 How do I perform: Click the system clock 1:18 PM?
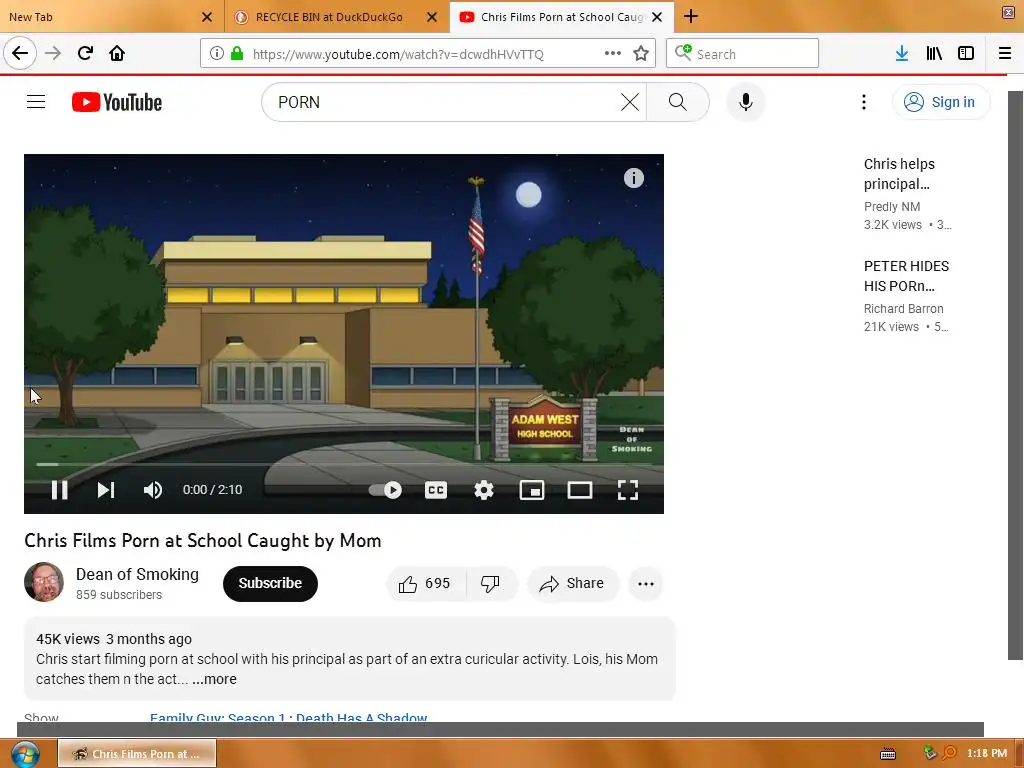(x=987, y=754)
